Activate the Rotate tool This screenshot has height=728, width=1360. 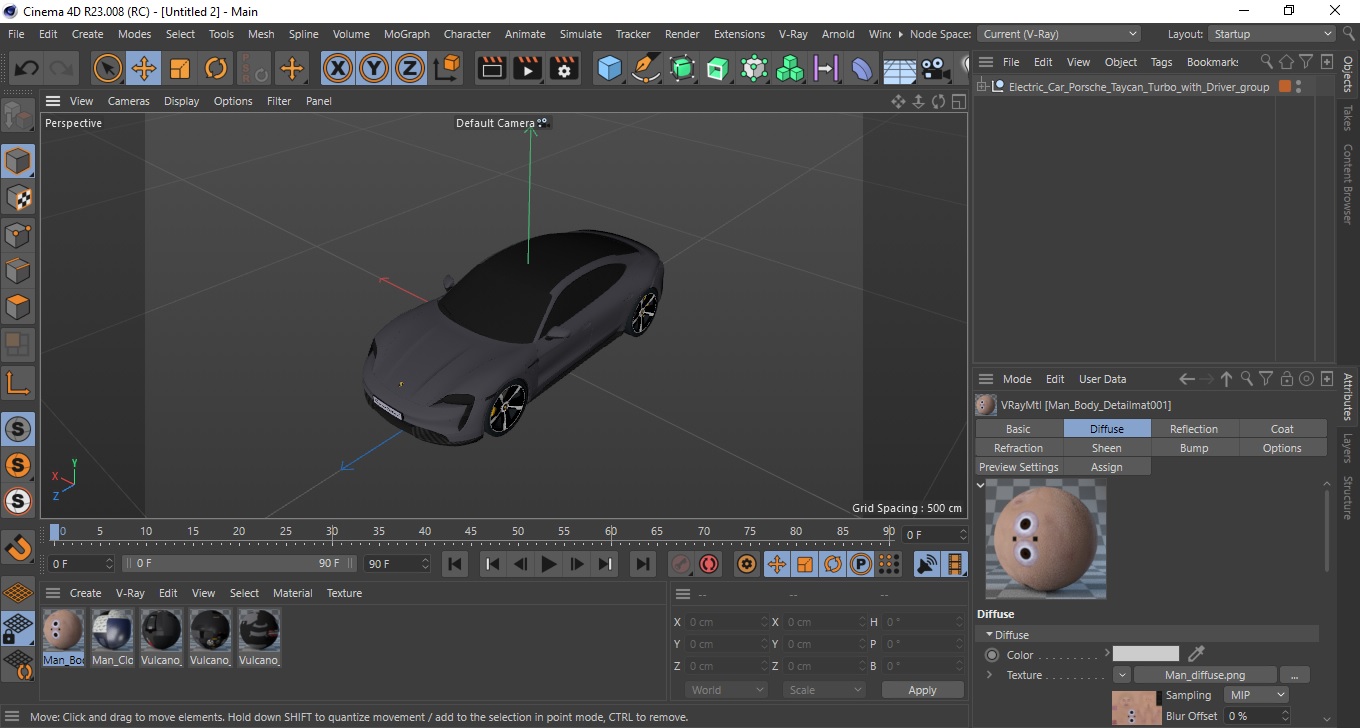tap(216, 68)
